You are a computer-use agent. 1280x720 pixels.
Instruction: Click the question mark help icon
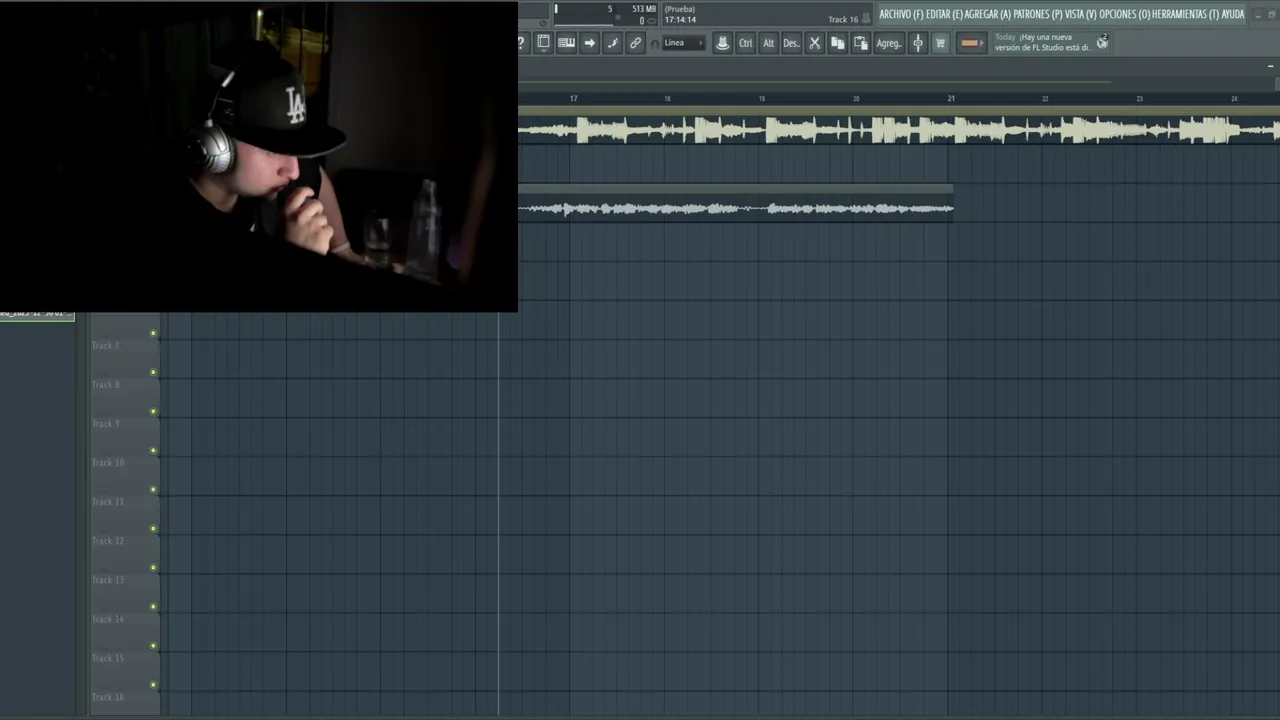click(521, 43)
